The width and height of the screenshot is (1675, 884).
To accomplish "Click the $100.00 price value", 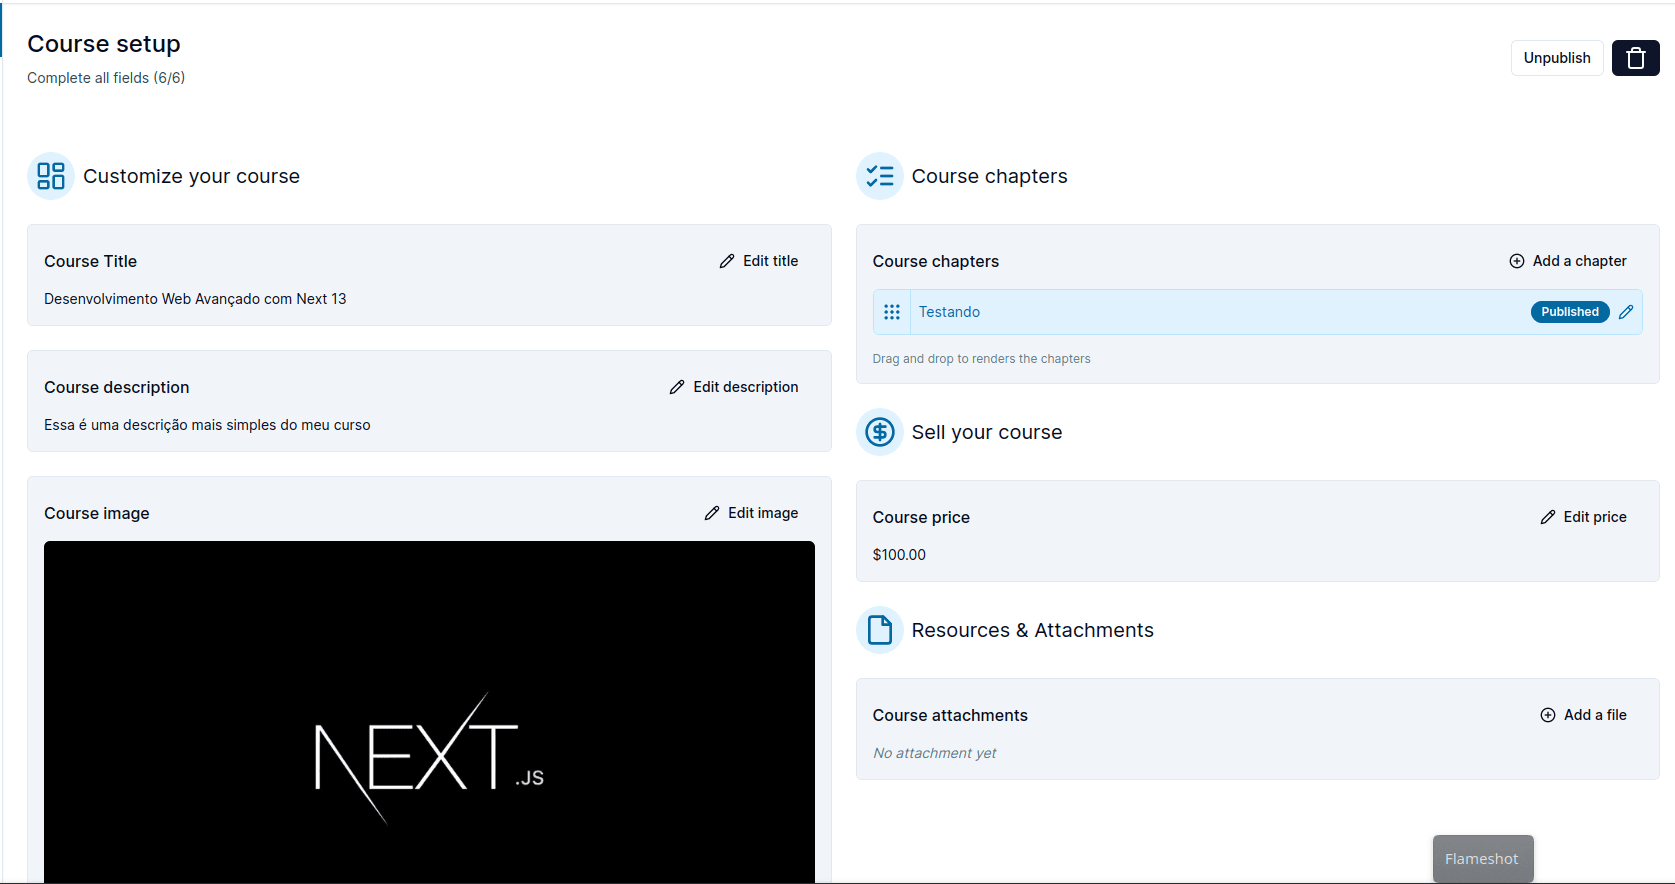I will point(899,555).
